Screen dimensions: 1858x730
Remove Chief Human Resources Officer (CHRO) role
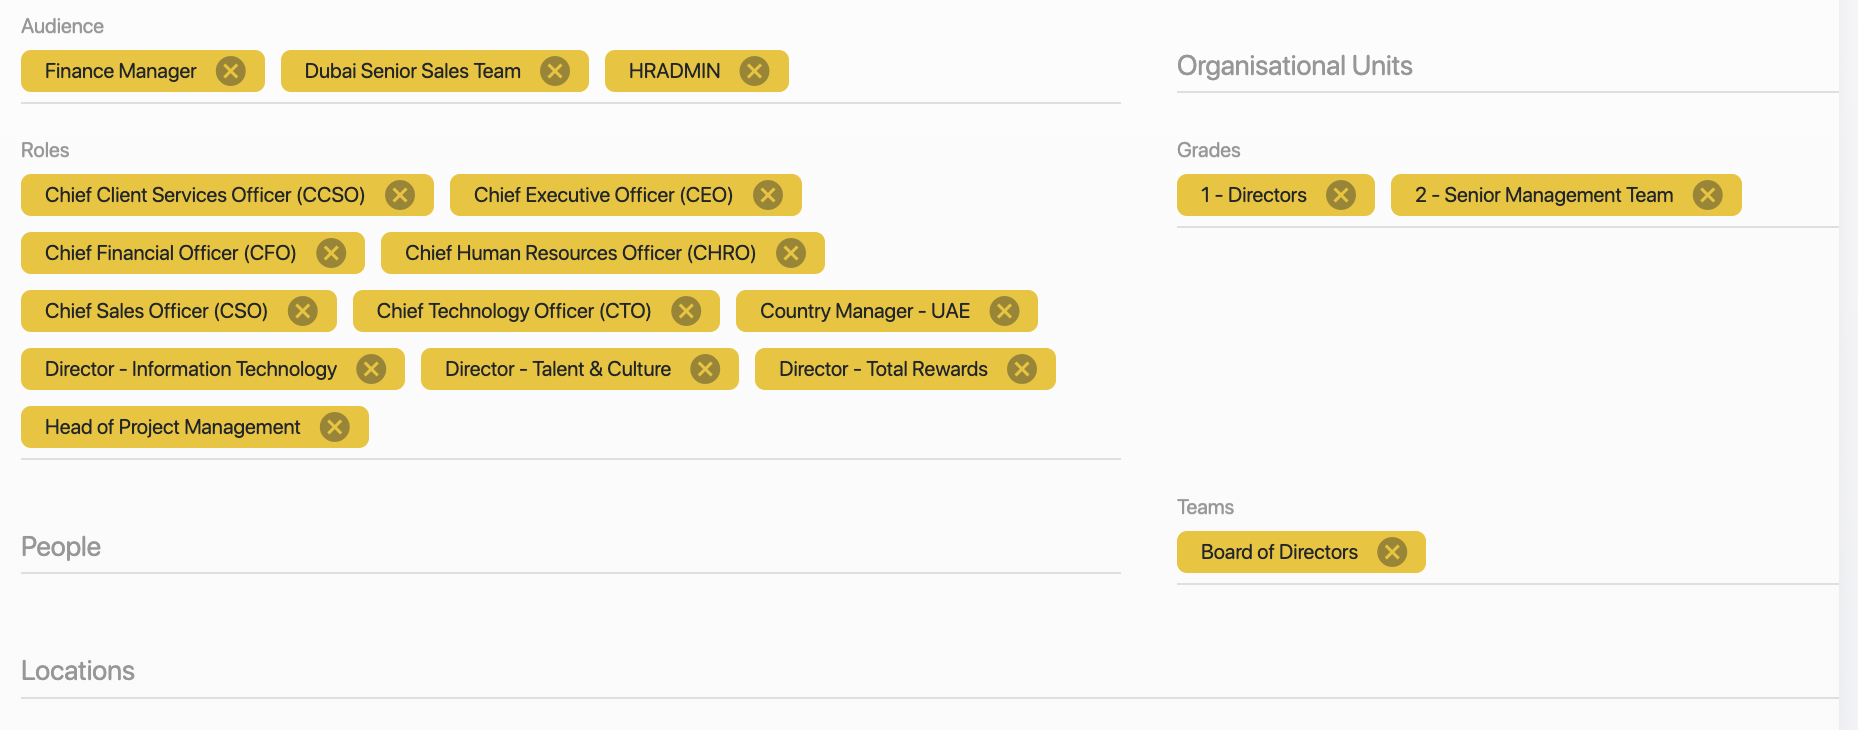(x=791, y=253)
